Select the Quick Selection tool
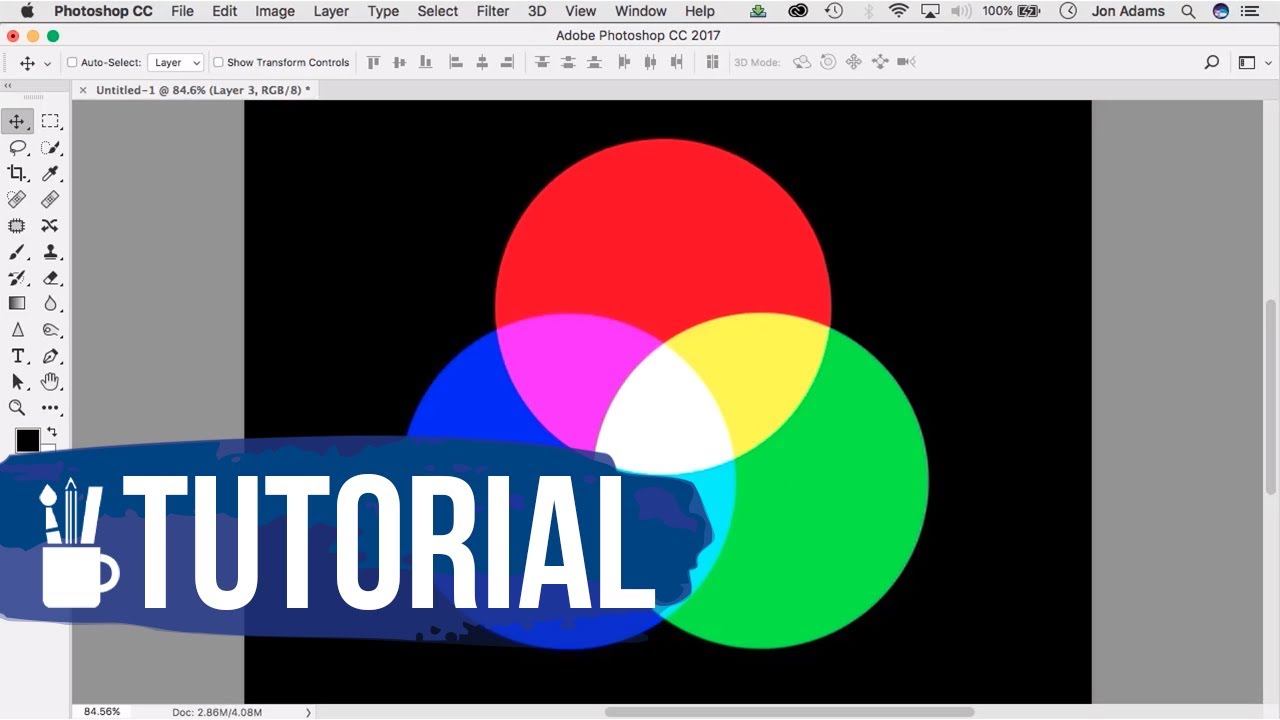This screenshot has height=720, width=1280. point(50,148)
